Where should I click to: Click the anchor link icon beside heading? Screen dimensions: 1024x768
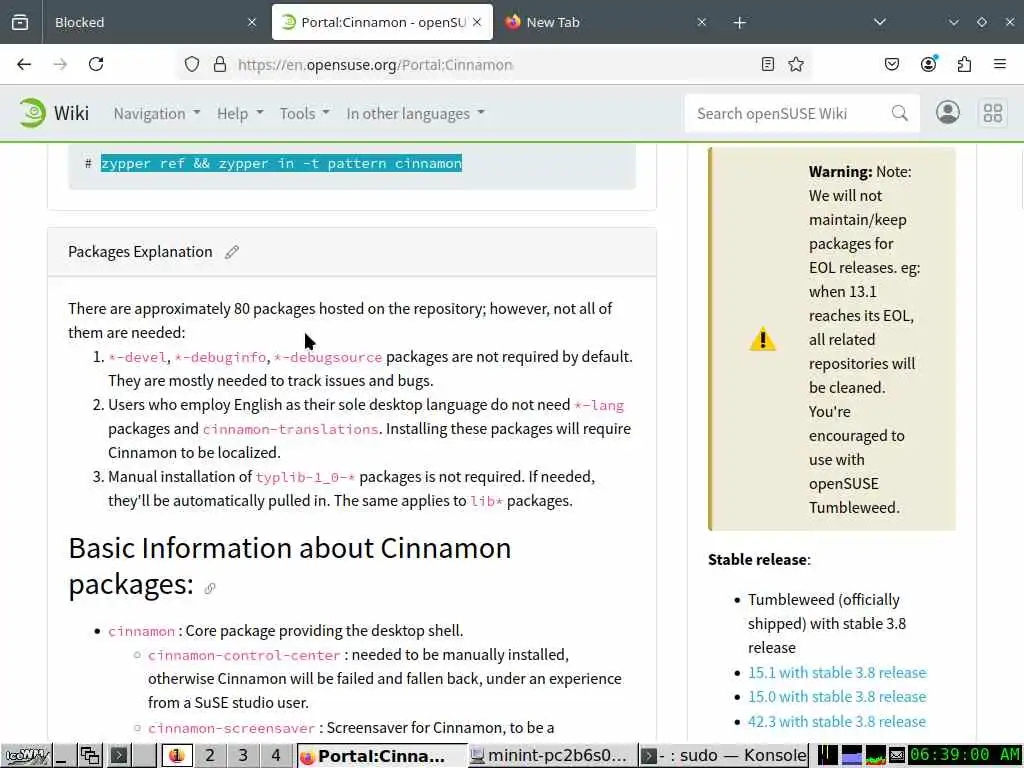pyautogui.click(x=210, y=588)
